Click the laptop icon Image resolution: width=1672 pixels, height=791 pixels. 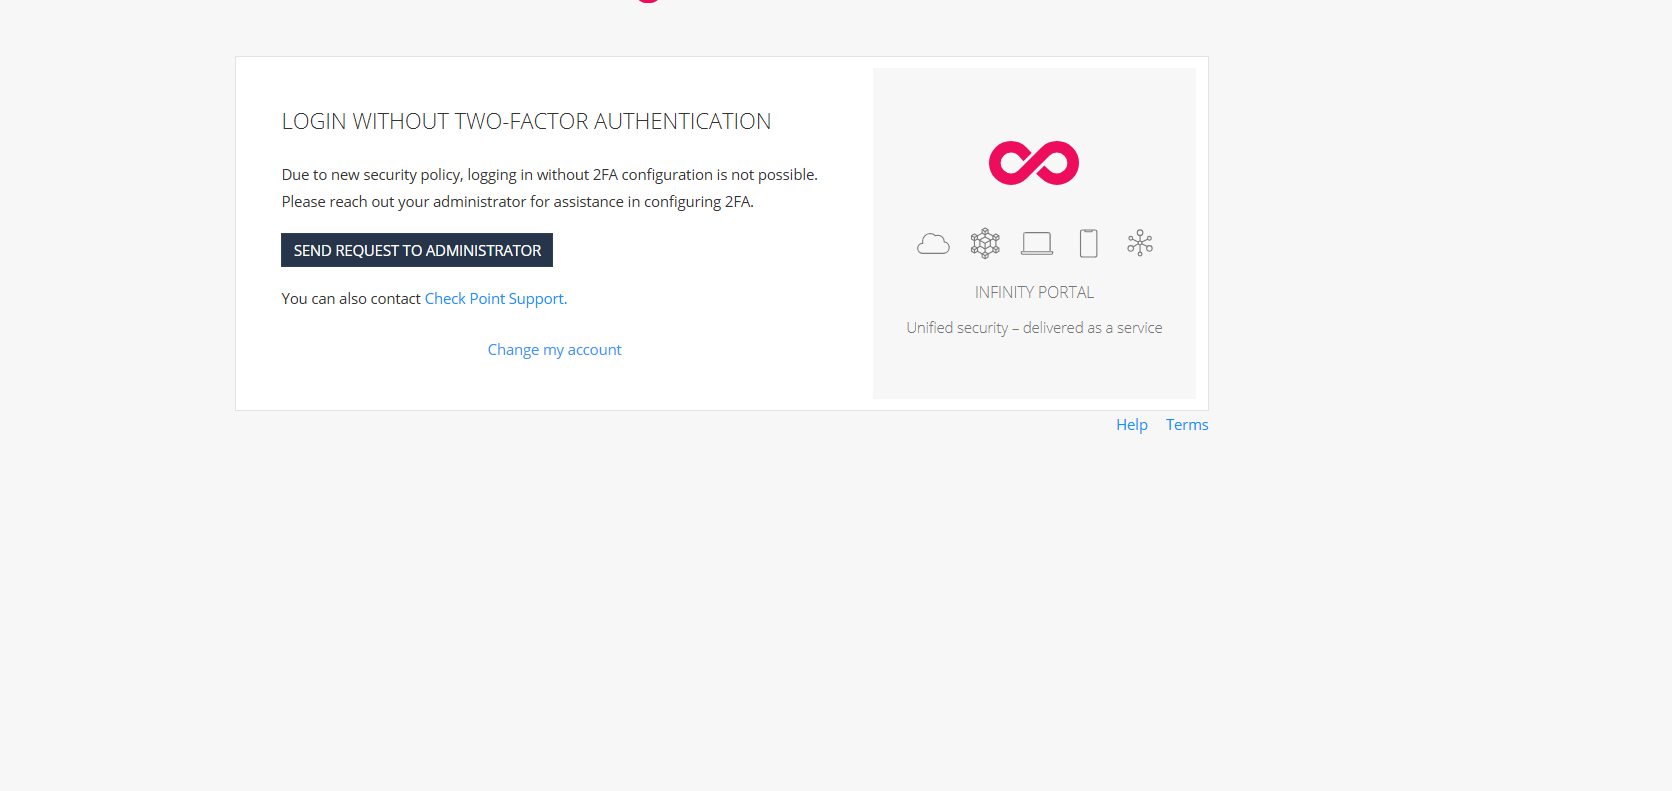[x=1036, y=244]
